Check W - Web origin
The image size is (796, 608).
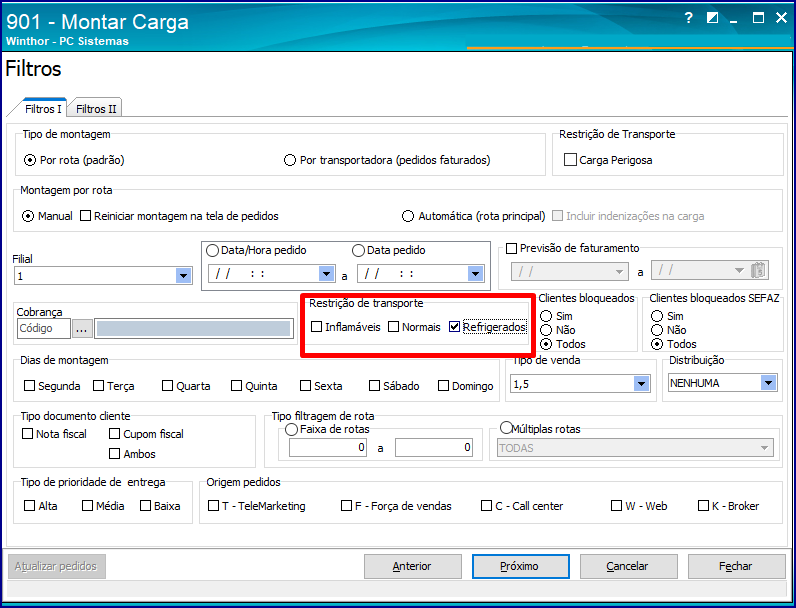(616, 506)
